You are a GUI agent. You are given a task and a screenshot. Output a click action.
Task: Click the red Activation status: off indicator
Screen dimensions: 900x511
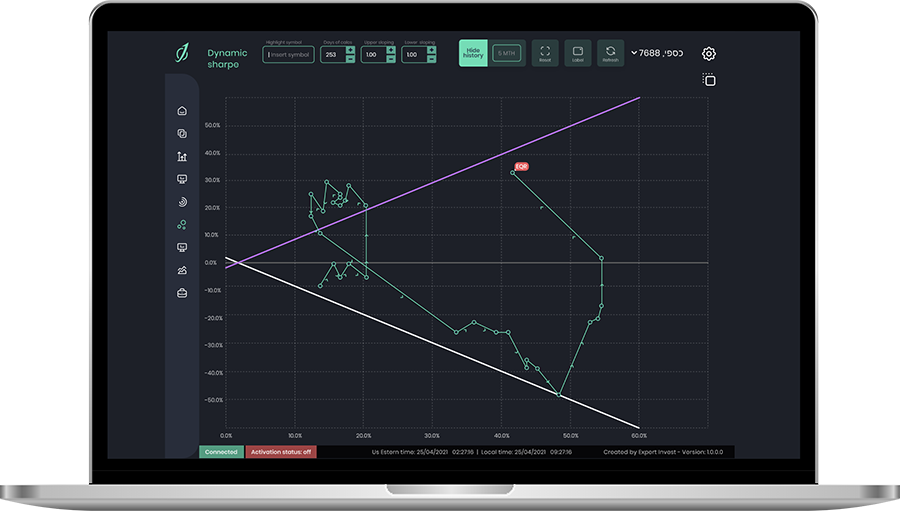click(281, 452)
